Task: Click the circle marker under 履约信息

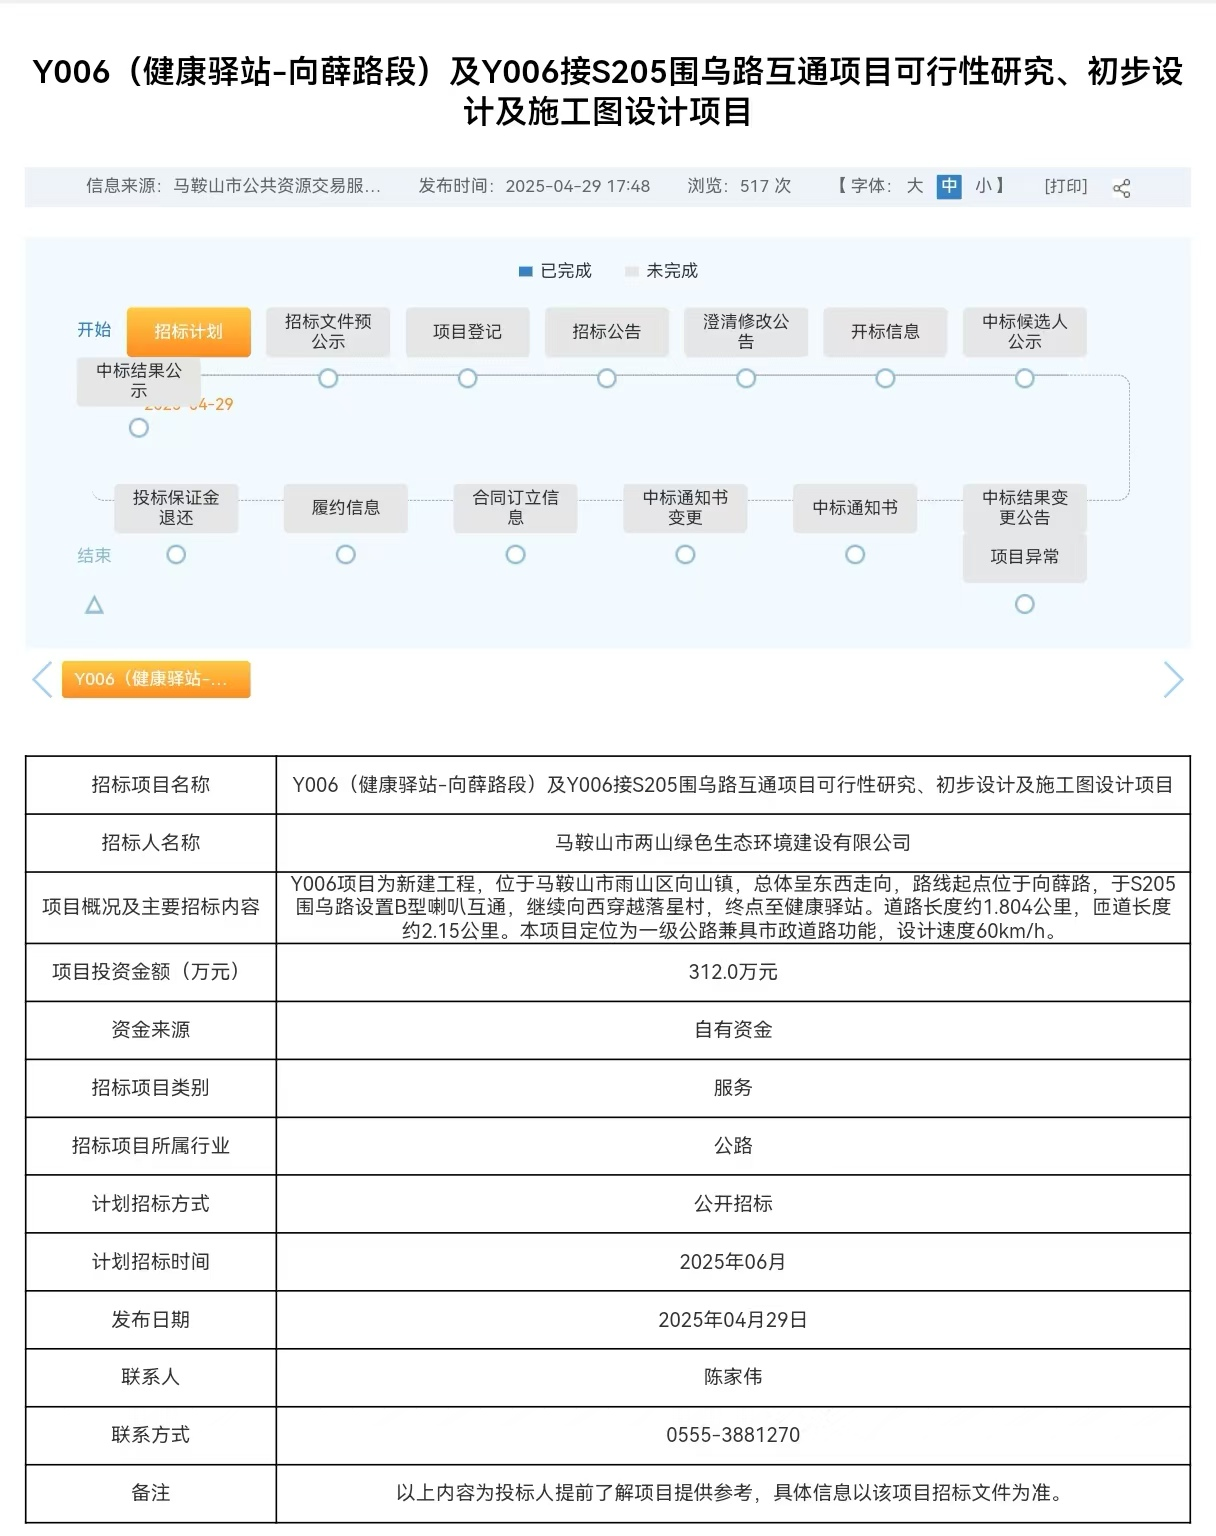Action: [x=346, y=555]
